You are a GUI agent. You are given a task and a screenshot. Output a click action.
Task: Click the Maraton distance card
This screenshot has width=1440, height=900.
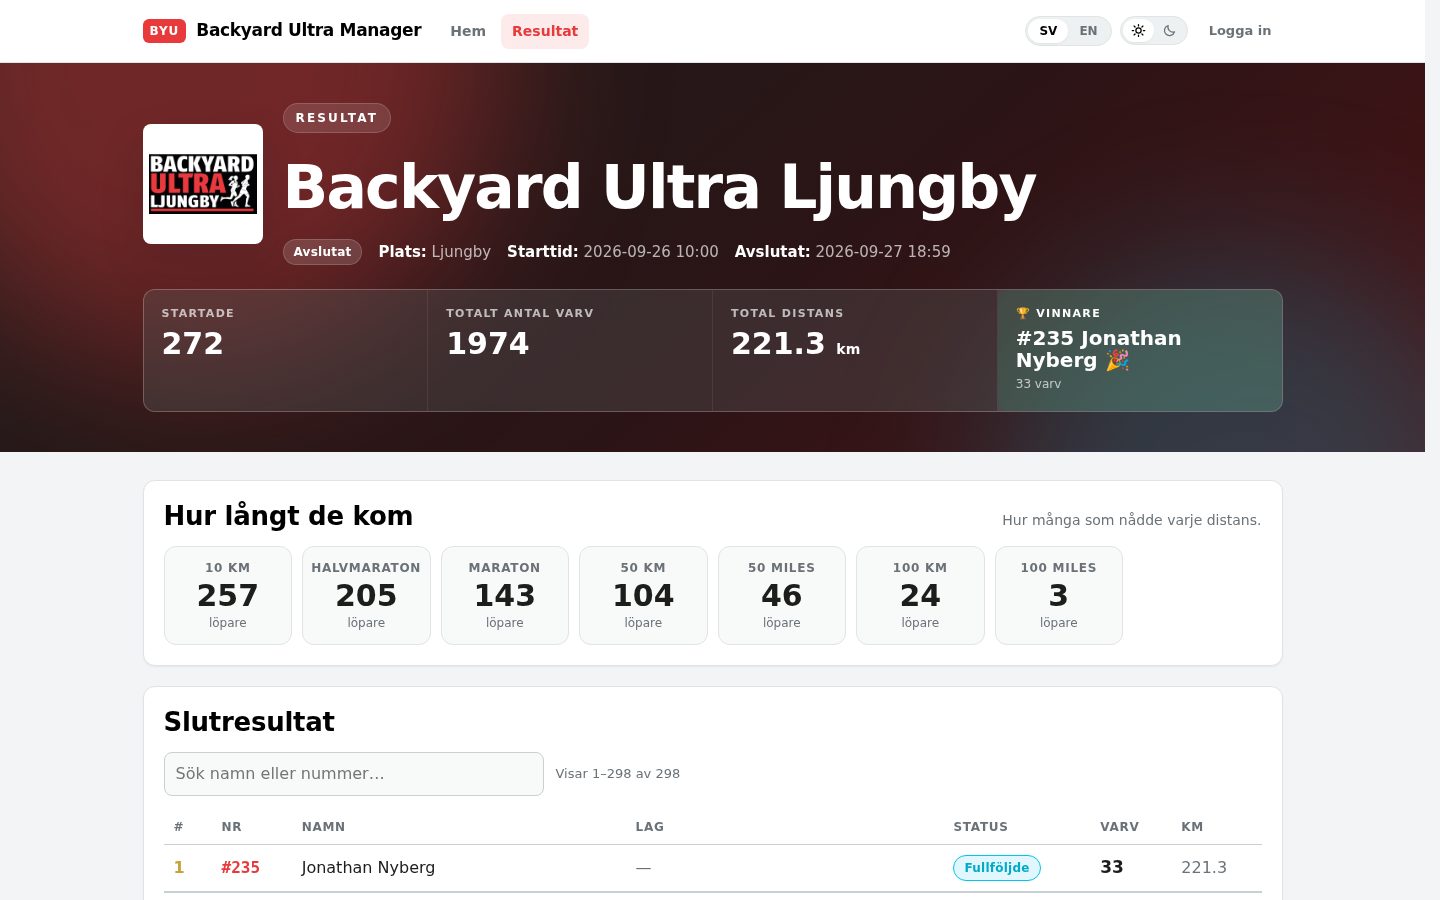(x=505, y=595)
